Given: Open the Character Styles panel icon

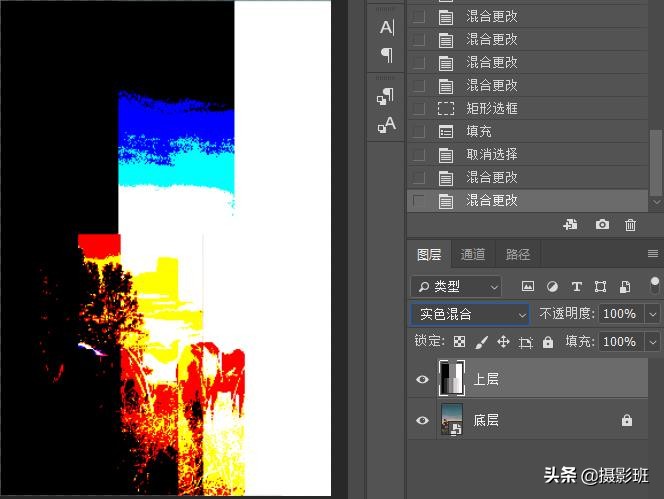Looking at the screenshot, I should [x=386, y=124].
